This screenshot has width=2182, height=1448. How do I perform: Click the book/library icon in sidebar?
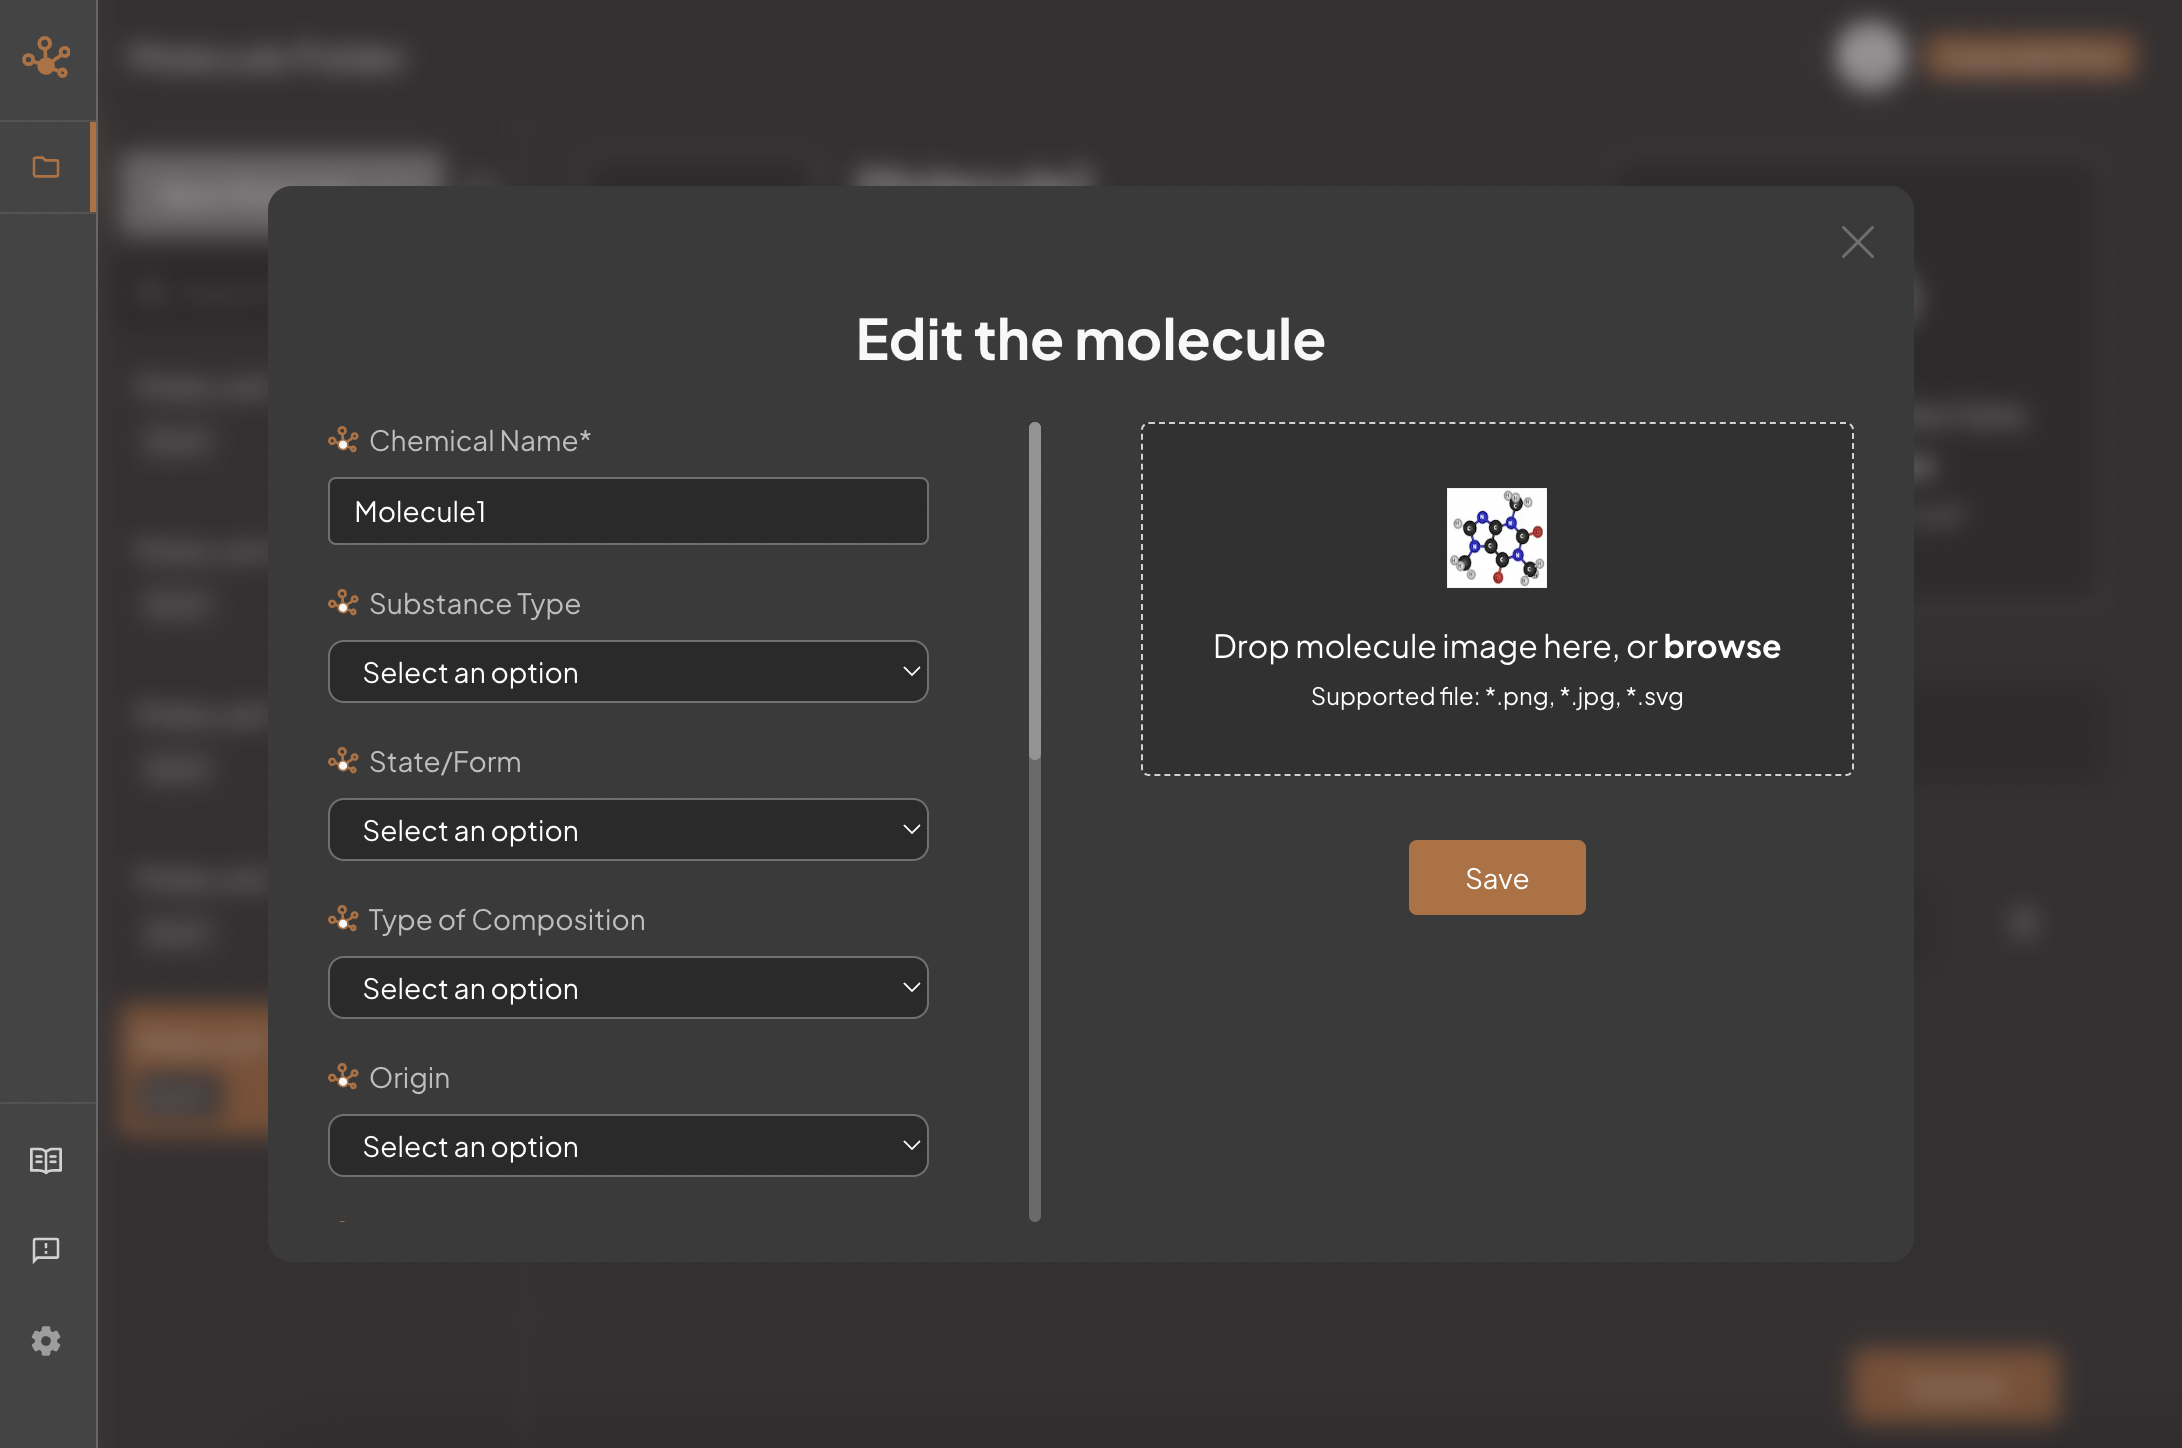pyautogui.click(x=45, y=1160)
